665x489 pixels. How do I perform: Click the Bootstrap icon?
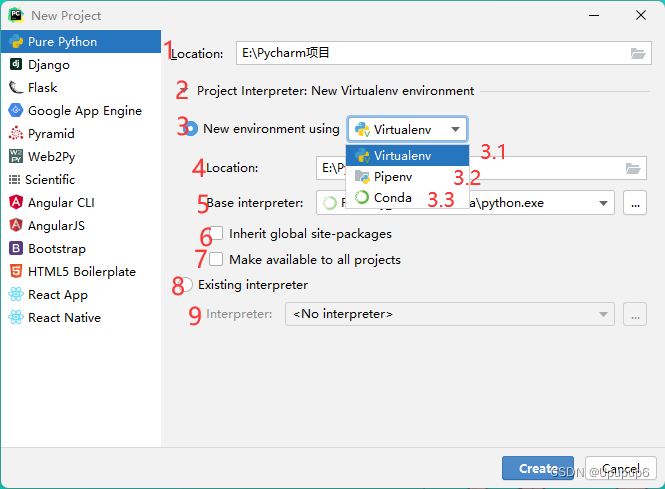[x=16, y=248]
